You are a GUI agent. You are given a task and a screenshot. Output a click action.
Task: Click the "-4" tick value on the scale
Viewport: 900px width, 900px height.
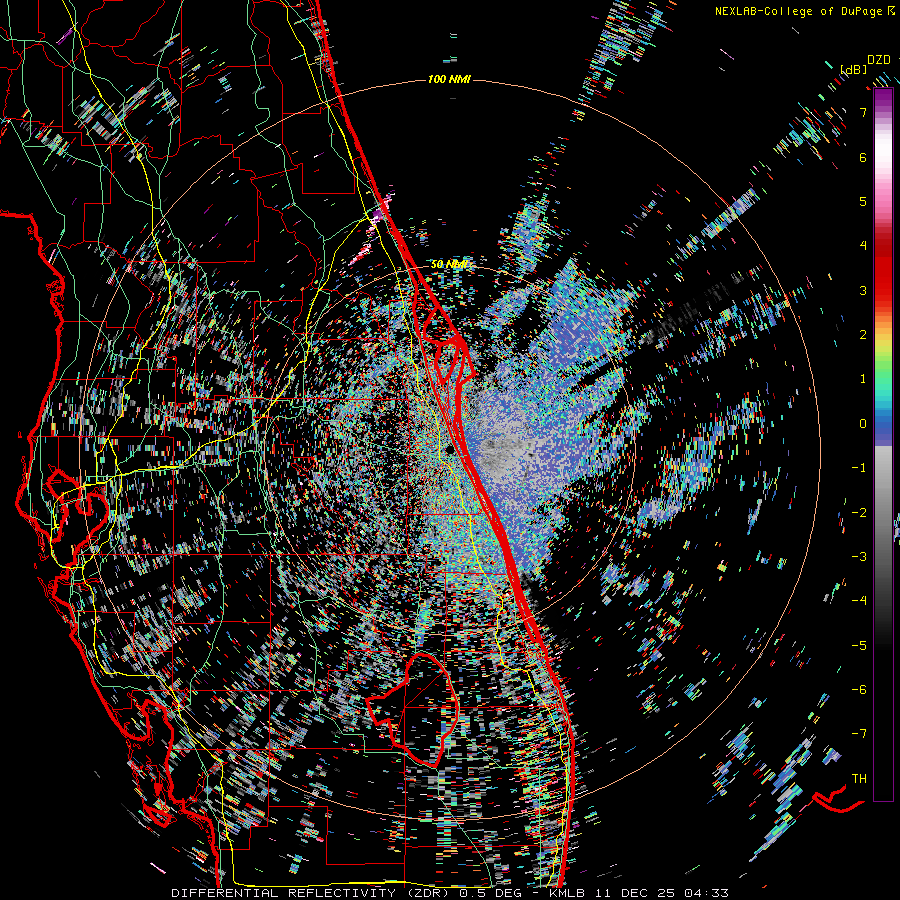pyautogui.click(x=859, y=601)
